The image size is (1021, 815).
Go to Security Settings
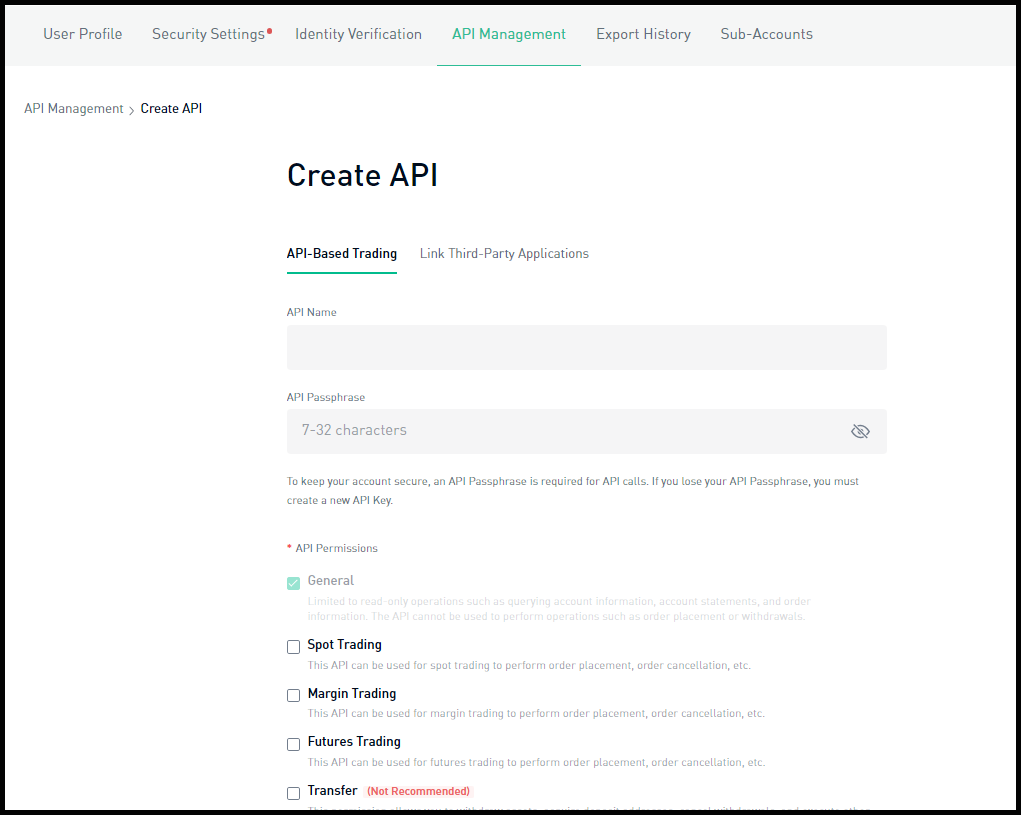point(208,34)
